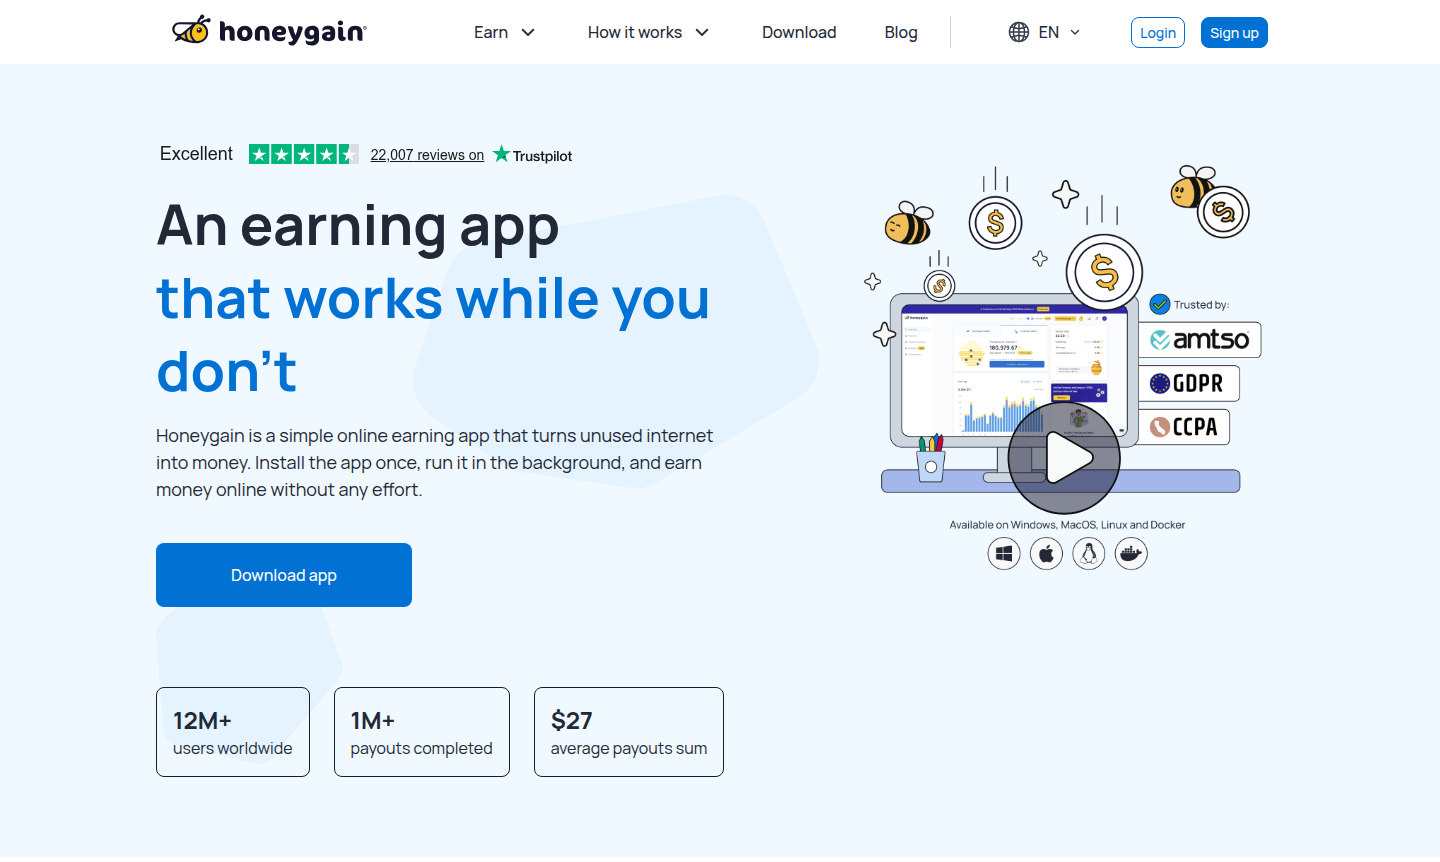The height and width of the screenshot is (862, 1440).
Task: Go to the Blog page
Action: (x=901, y=32)
